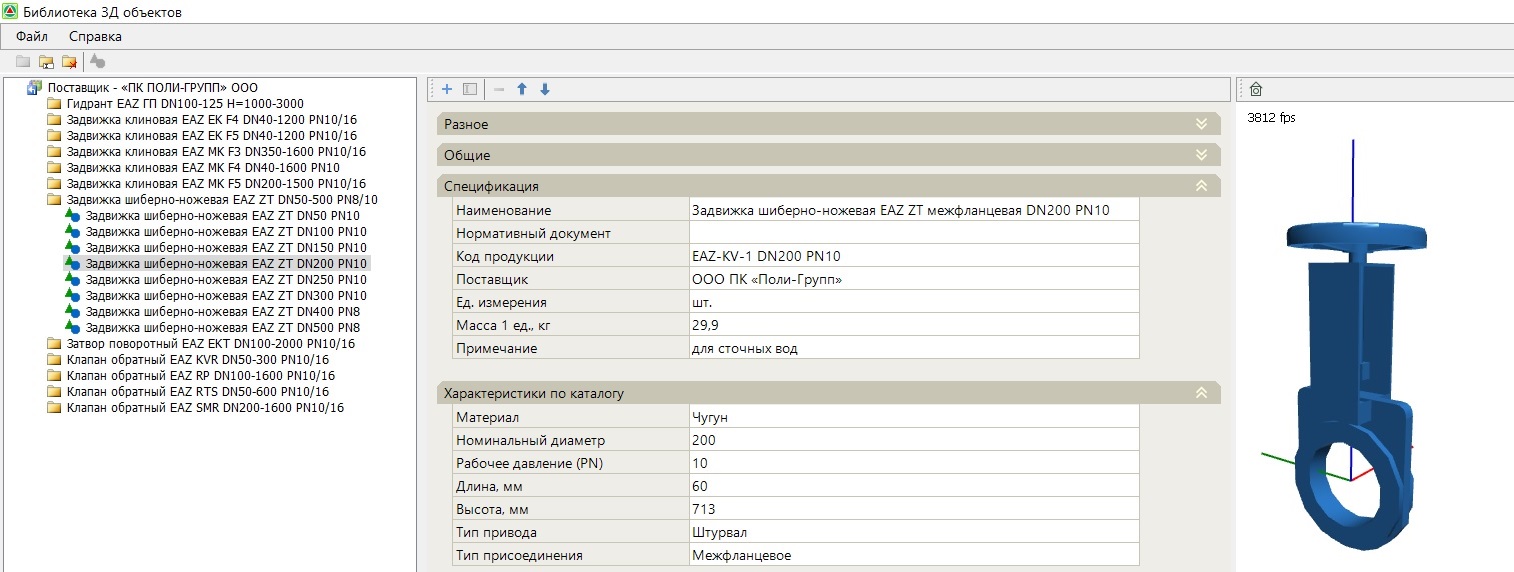Click the blue plus add-property icon
Image resolution: width=1514 pixels, height=572 pixels.
(x=447, y=89)
